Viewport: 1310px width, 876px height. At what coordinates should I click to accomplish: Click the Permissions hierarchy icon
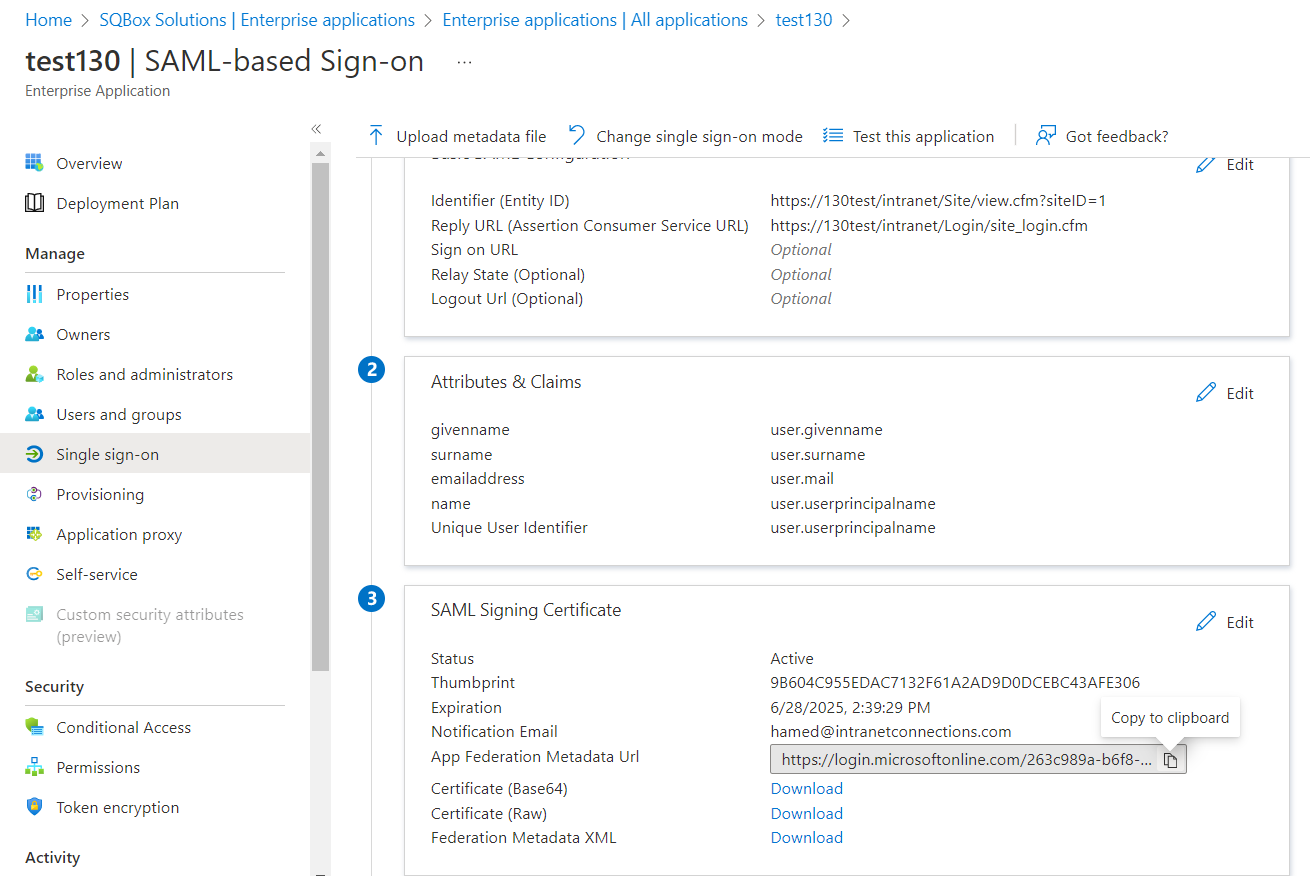pos(34,767)
